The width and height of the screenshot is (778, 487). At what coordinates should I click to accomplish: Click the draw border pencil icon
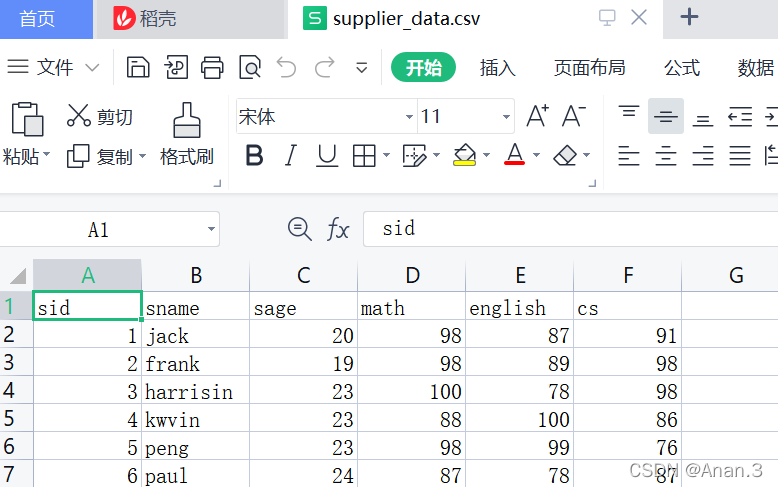click(414, 156)
